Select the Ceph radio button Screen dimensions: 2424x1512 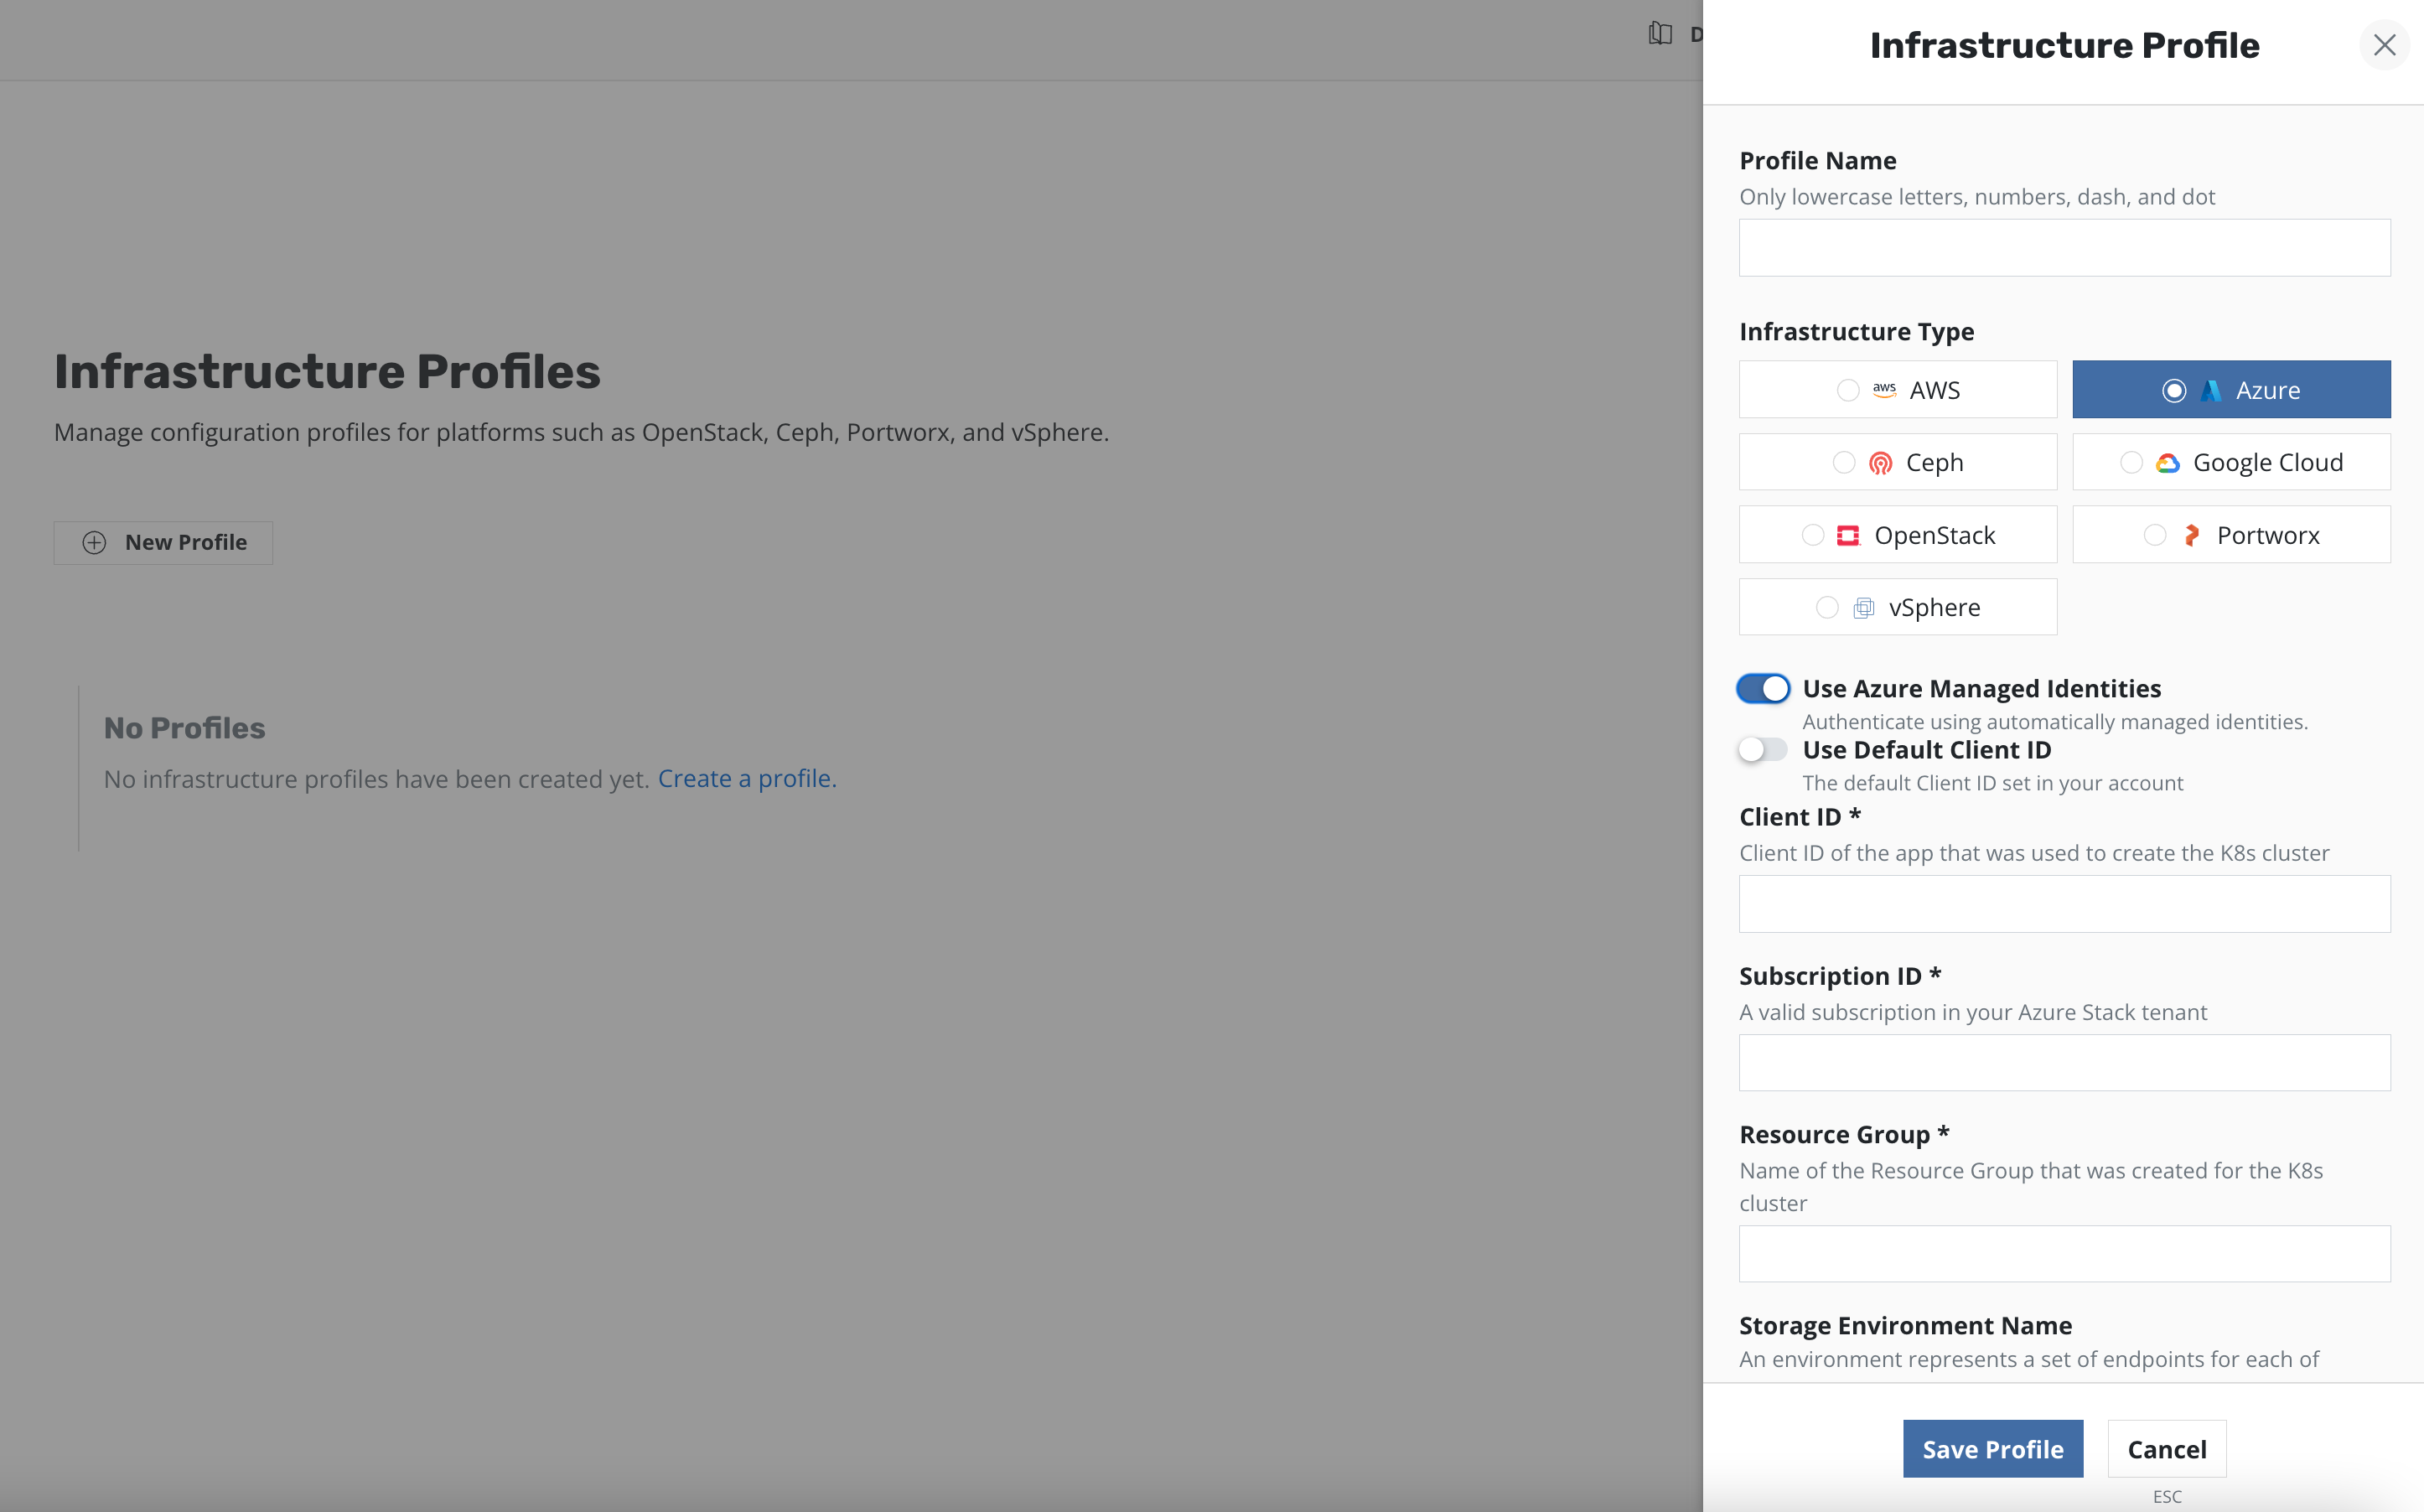click(x=1843, y=463)
